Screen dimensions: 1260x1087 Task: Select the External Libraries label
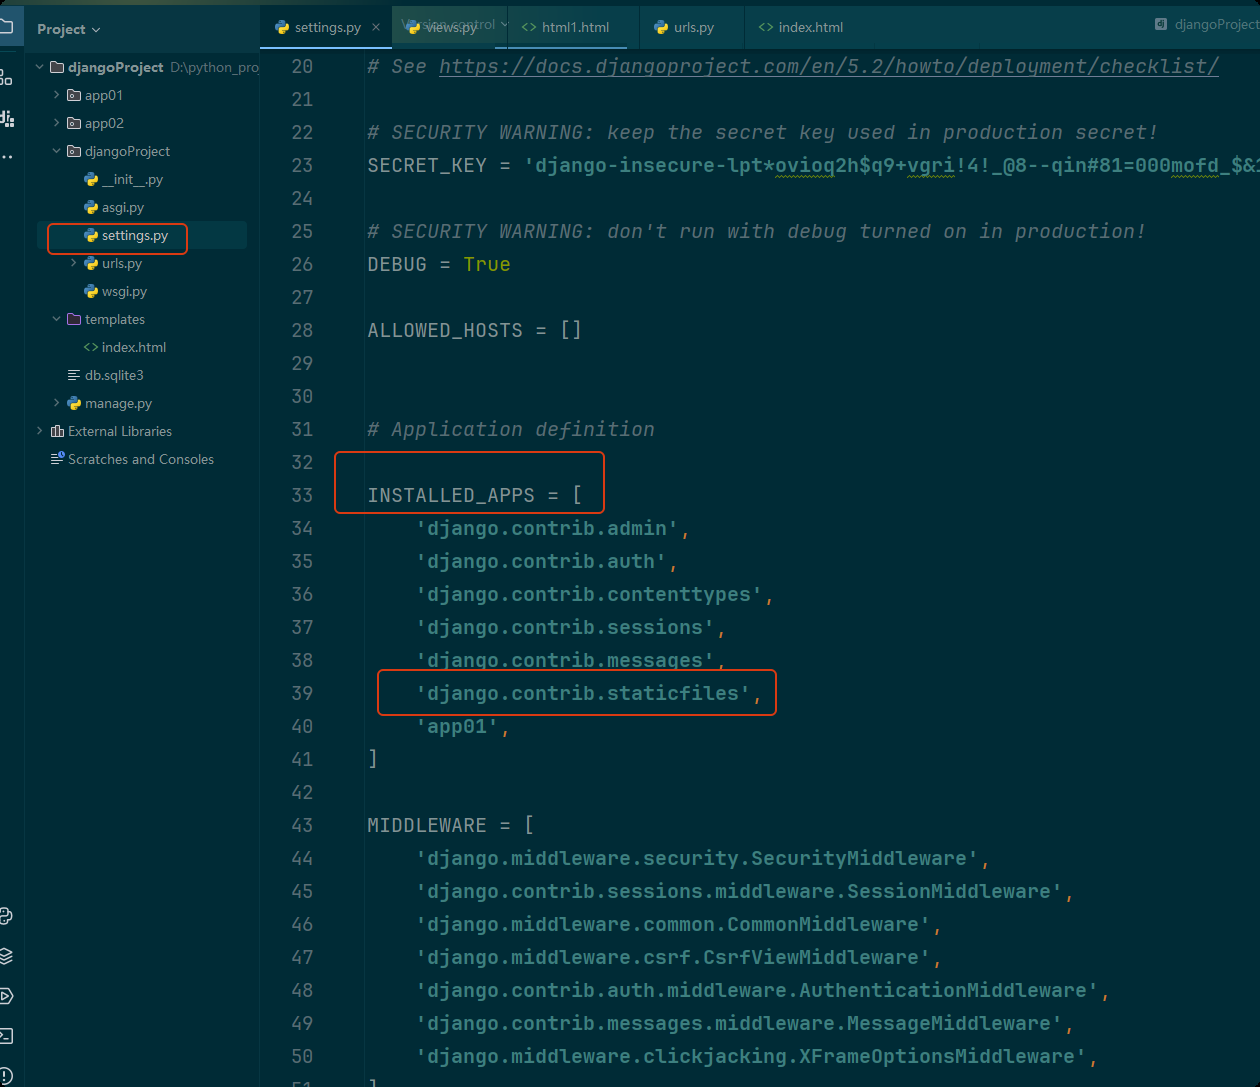coord(120,431)
